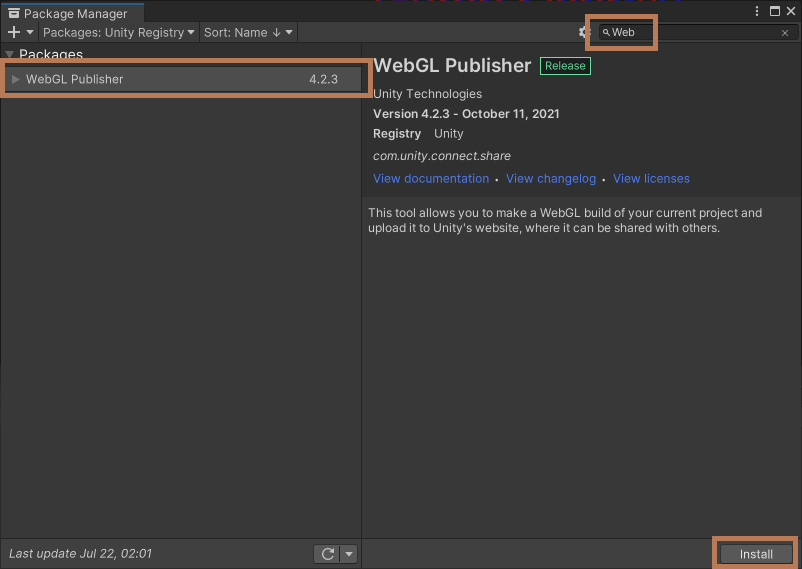
Task: Clear the search with the X icon
Action: click(785, 33)
